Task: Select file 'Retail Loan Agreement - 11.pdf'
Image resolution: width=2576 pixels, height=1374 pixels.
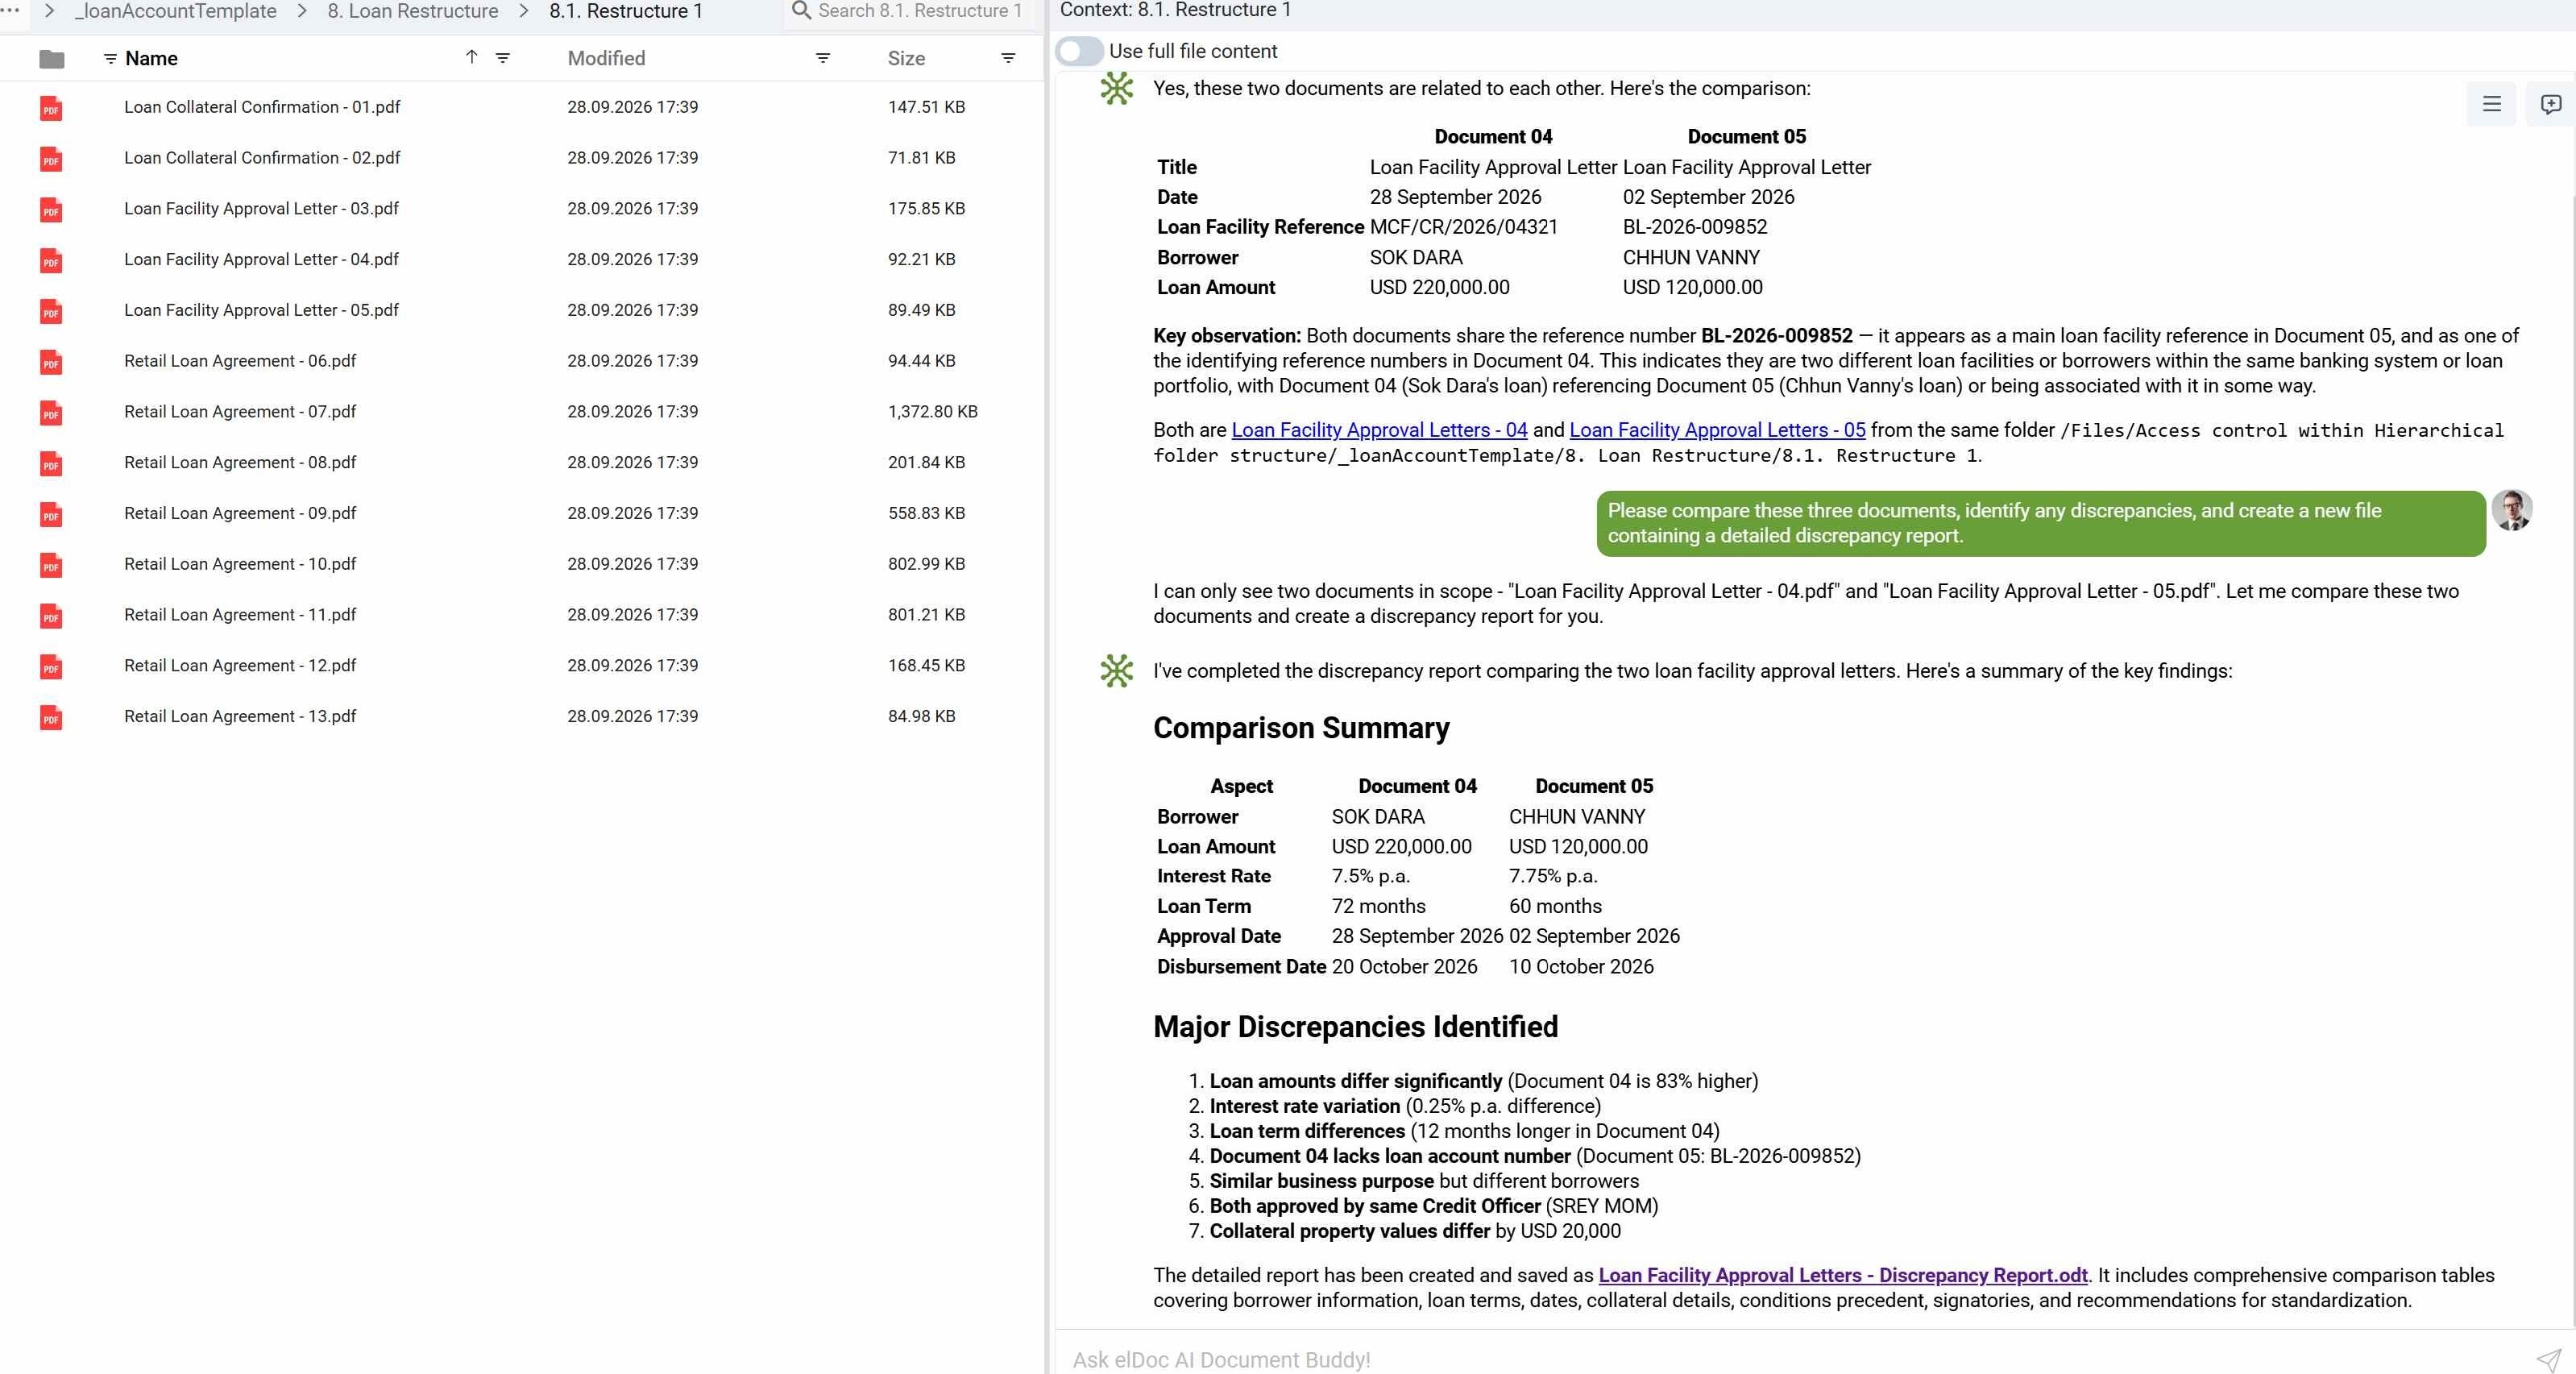Action: point(240,615)
